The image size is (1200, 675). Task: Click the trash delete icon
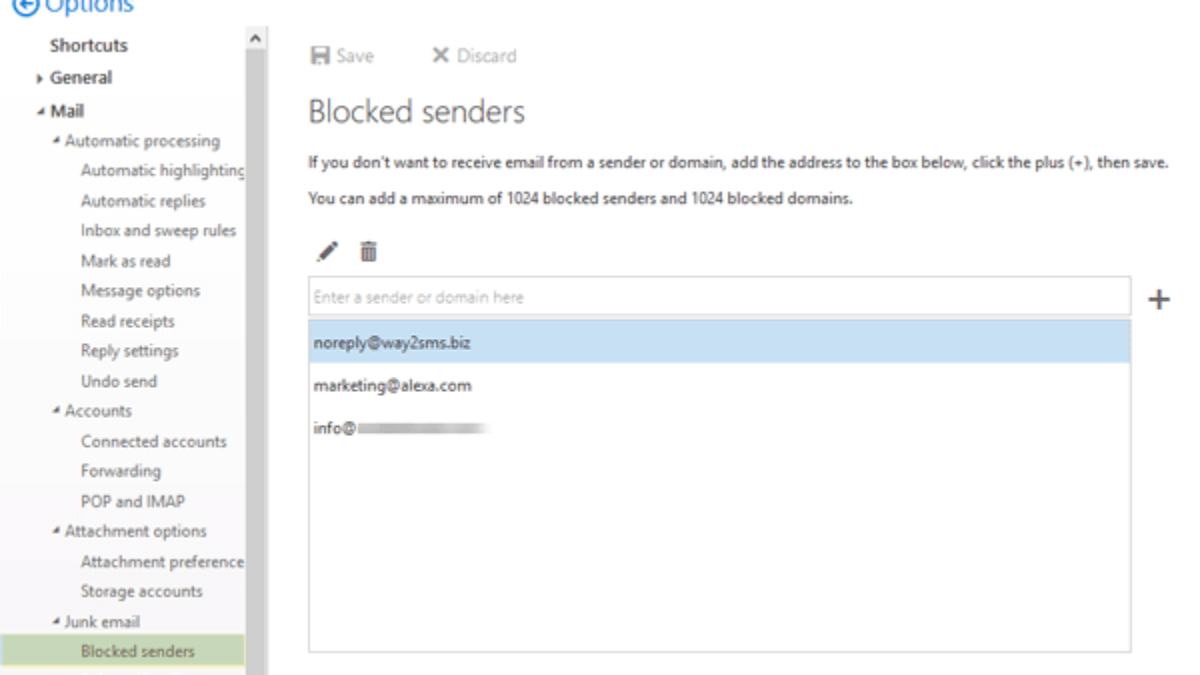(369, 252)
